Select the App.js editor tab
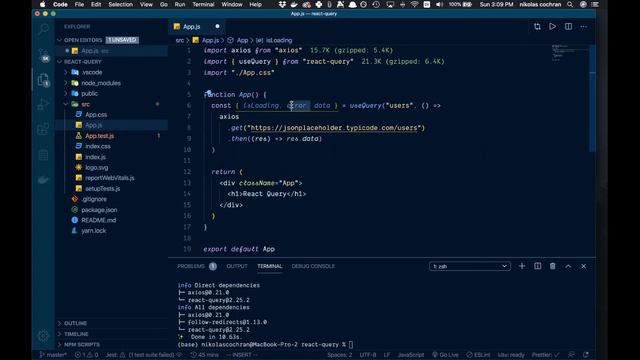Screen dimensions: 640x360 [x=197, y=27]
